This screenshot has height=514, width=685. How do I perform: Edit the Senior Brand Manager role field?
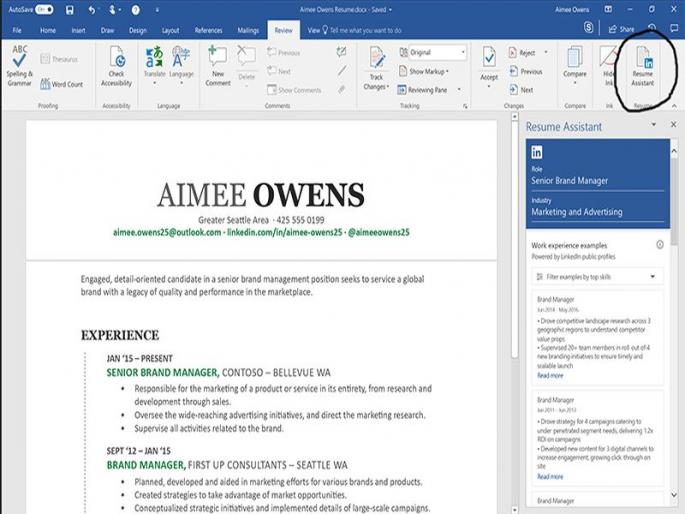click(597, 180)
